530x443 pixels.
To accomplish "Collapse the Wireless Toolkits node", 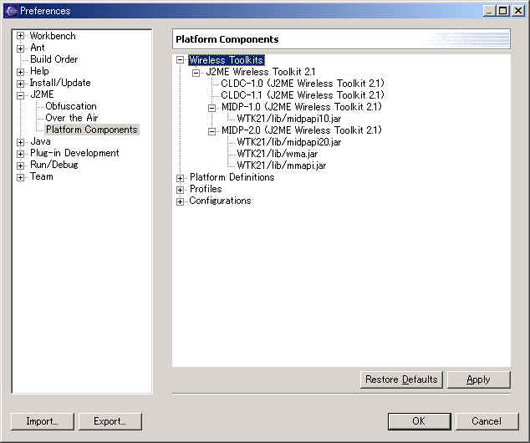I will coord(180,60).
